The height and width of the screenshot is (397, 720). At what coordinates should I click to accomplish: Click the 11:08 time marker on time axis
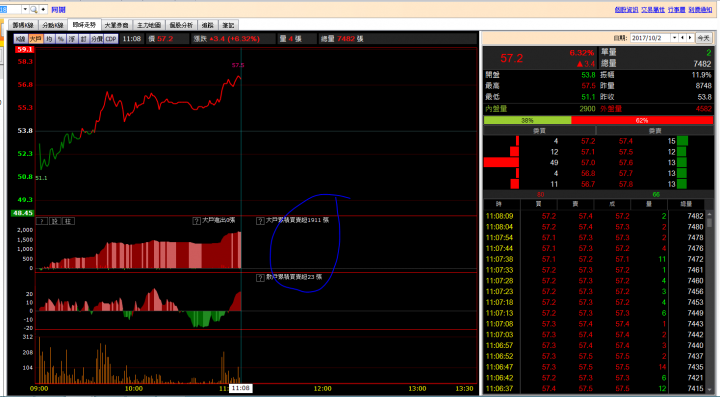240,388
